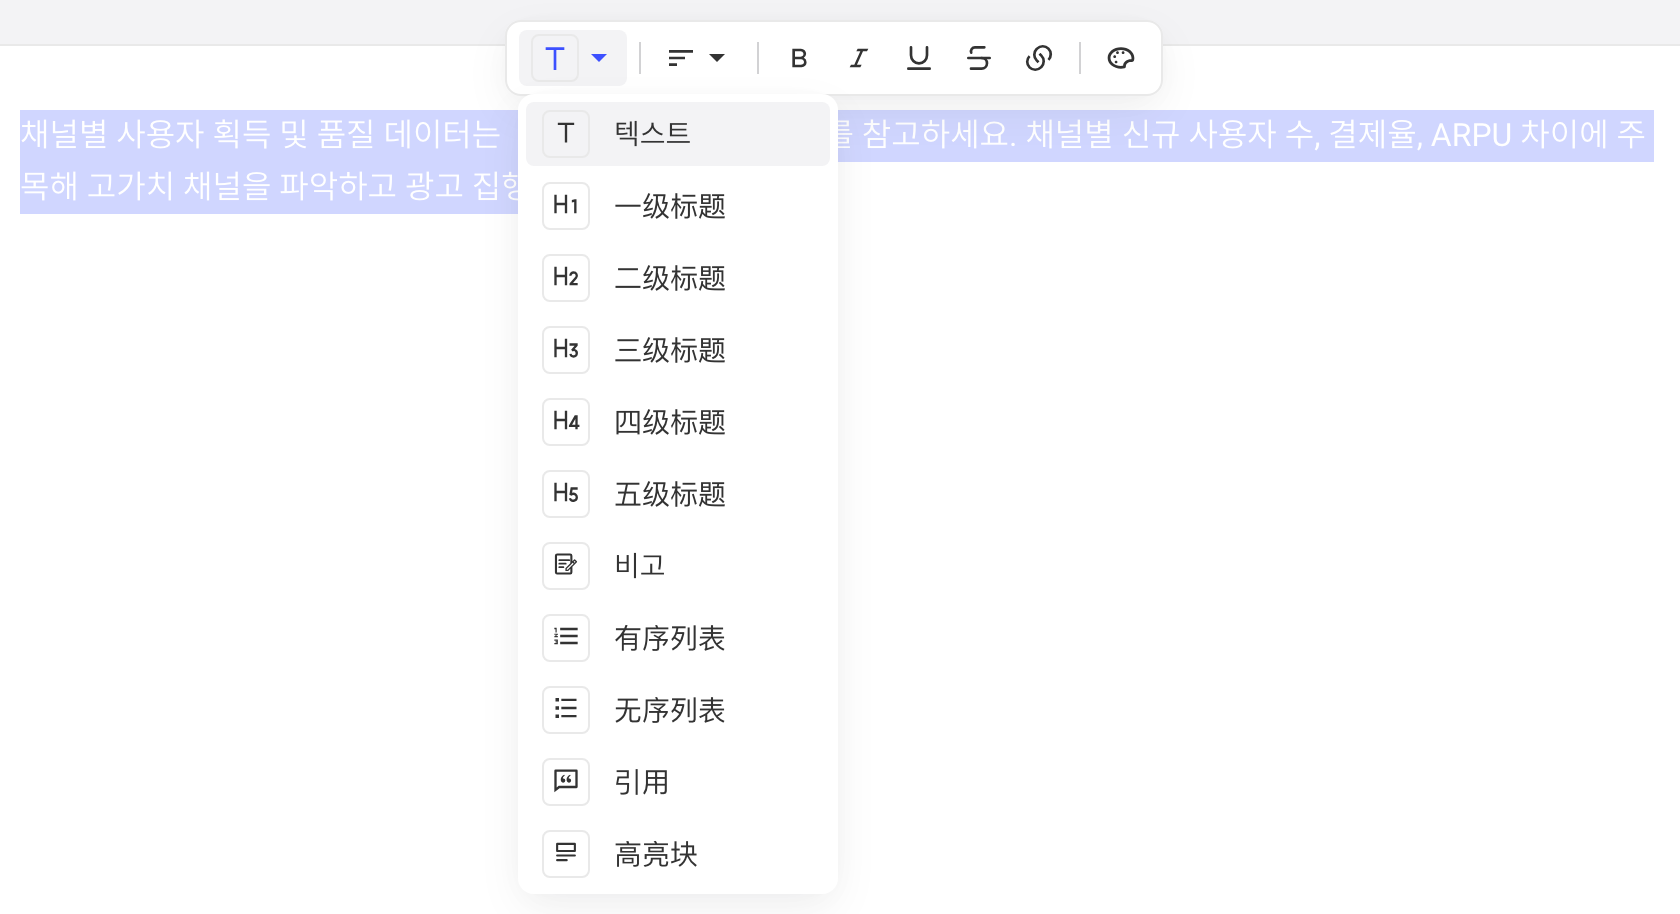Click the H2 icon in menu
Image resolution: width=1680 pixels, height=914 pixels.
pyautogui.click(x=566, y=278)
